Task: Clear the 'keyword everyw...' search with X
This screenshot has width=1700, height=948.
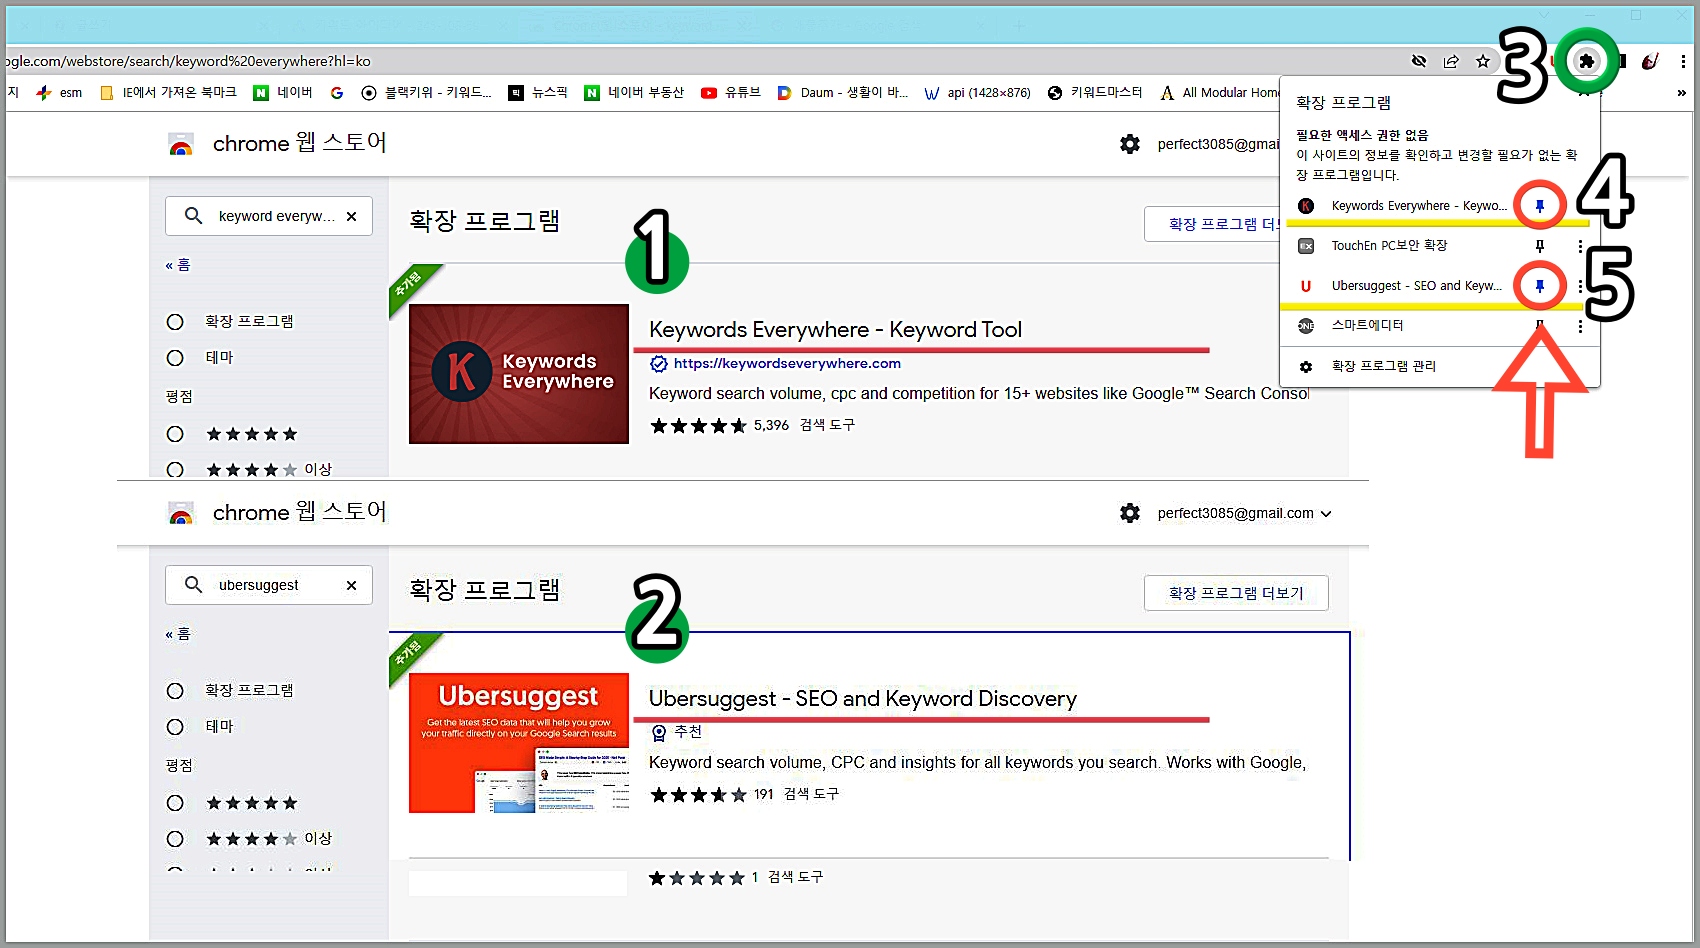Action: [351, 216]
